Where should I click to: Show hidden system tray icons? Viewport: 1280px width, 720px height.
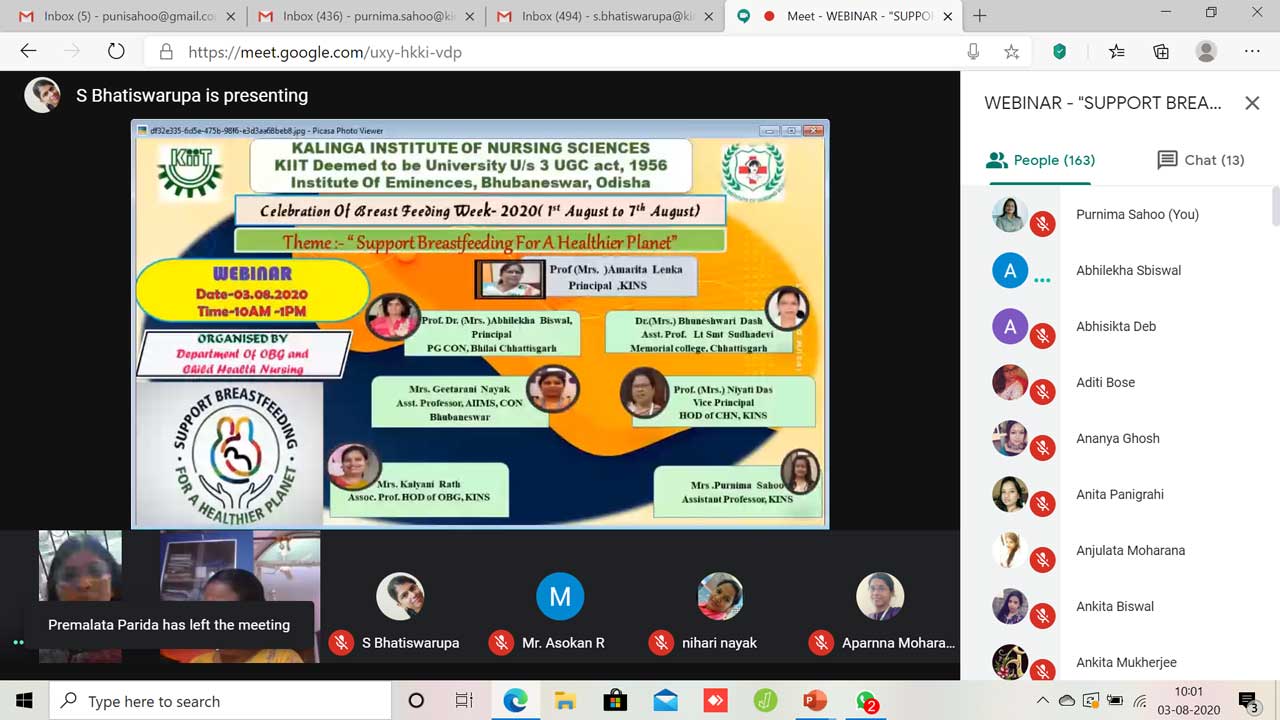(1043, 701)
